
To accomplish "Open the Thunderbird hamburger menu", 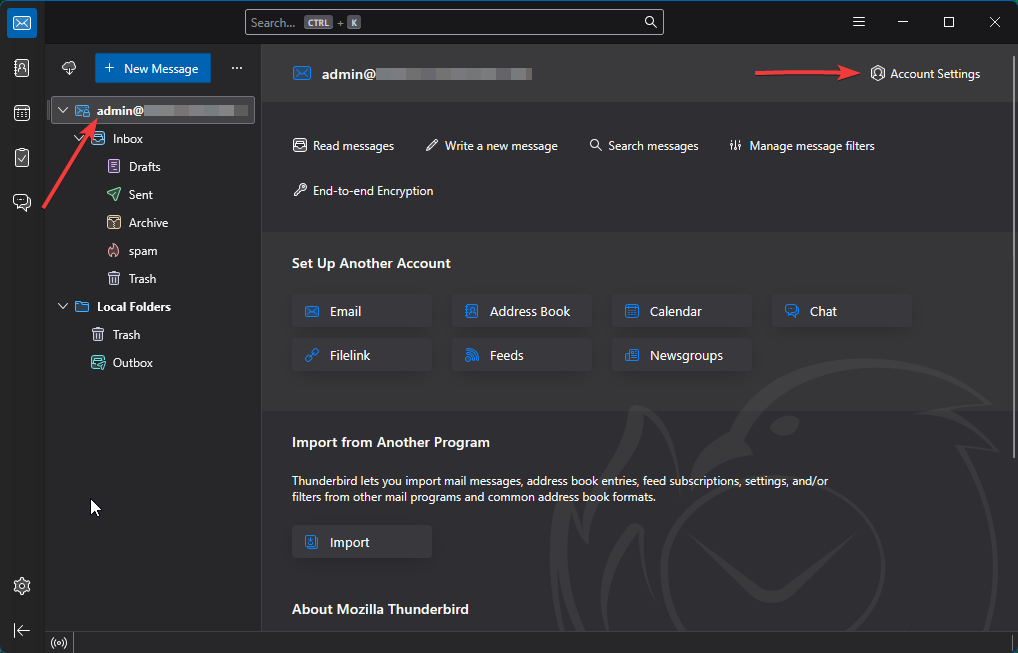I will pos(859,22).
